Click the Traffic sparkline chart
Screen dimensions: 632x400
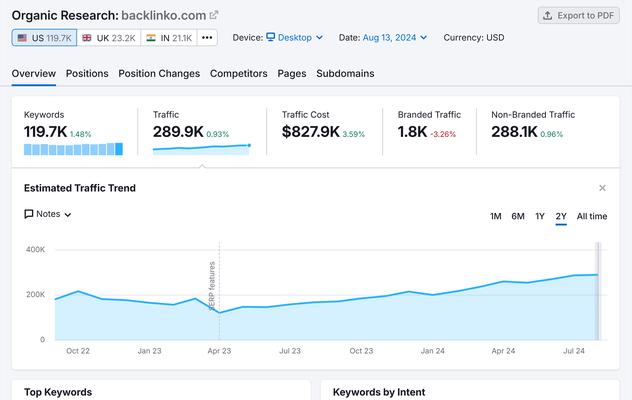202,149
